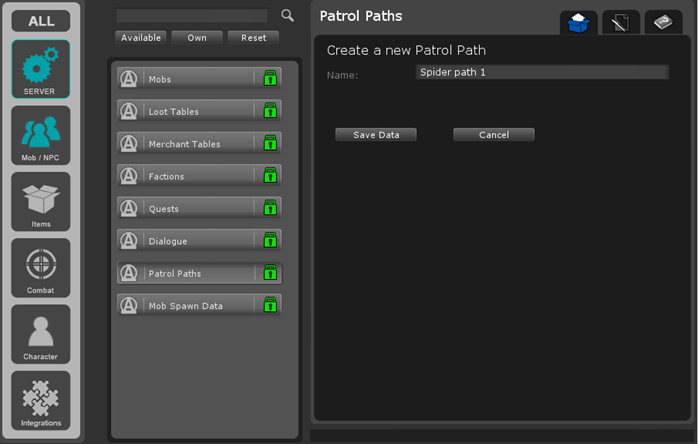Cancel the new patrol path
The image size is (698, 444).
493,135
